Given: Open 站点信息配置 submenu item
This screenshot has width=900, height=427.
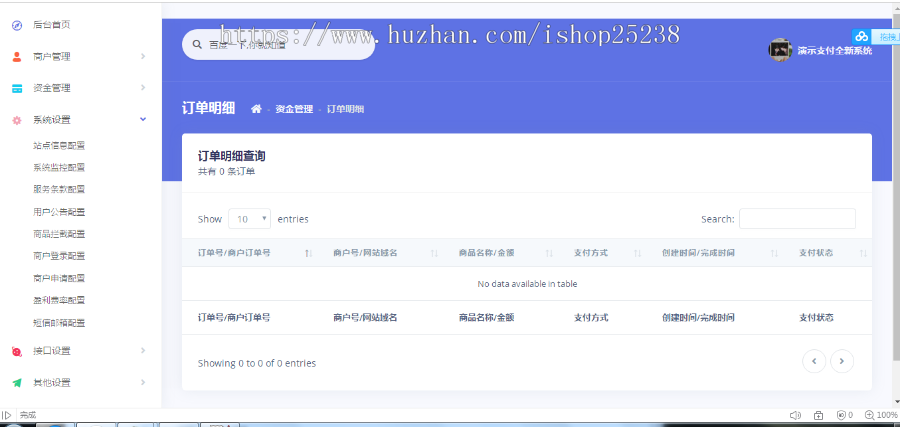Looking at the screenshot, I should (59, 146).
